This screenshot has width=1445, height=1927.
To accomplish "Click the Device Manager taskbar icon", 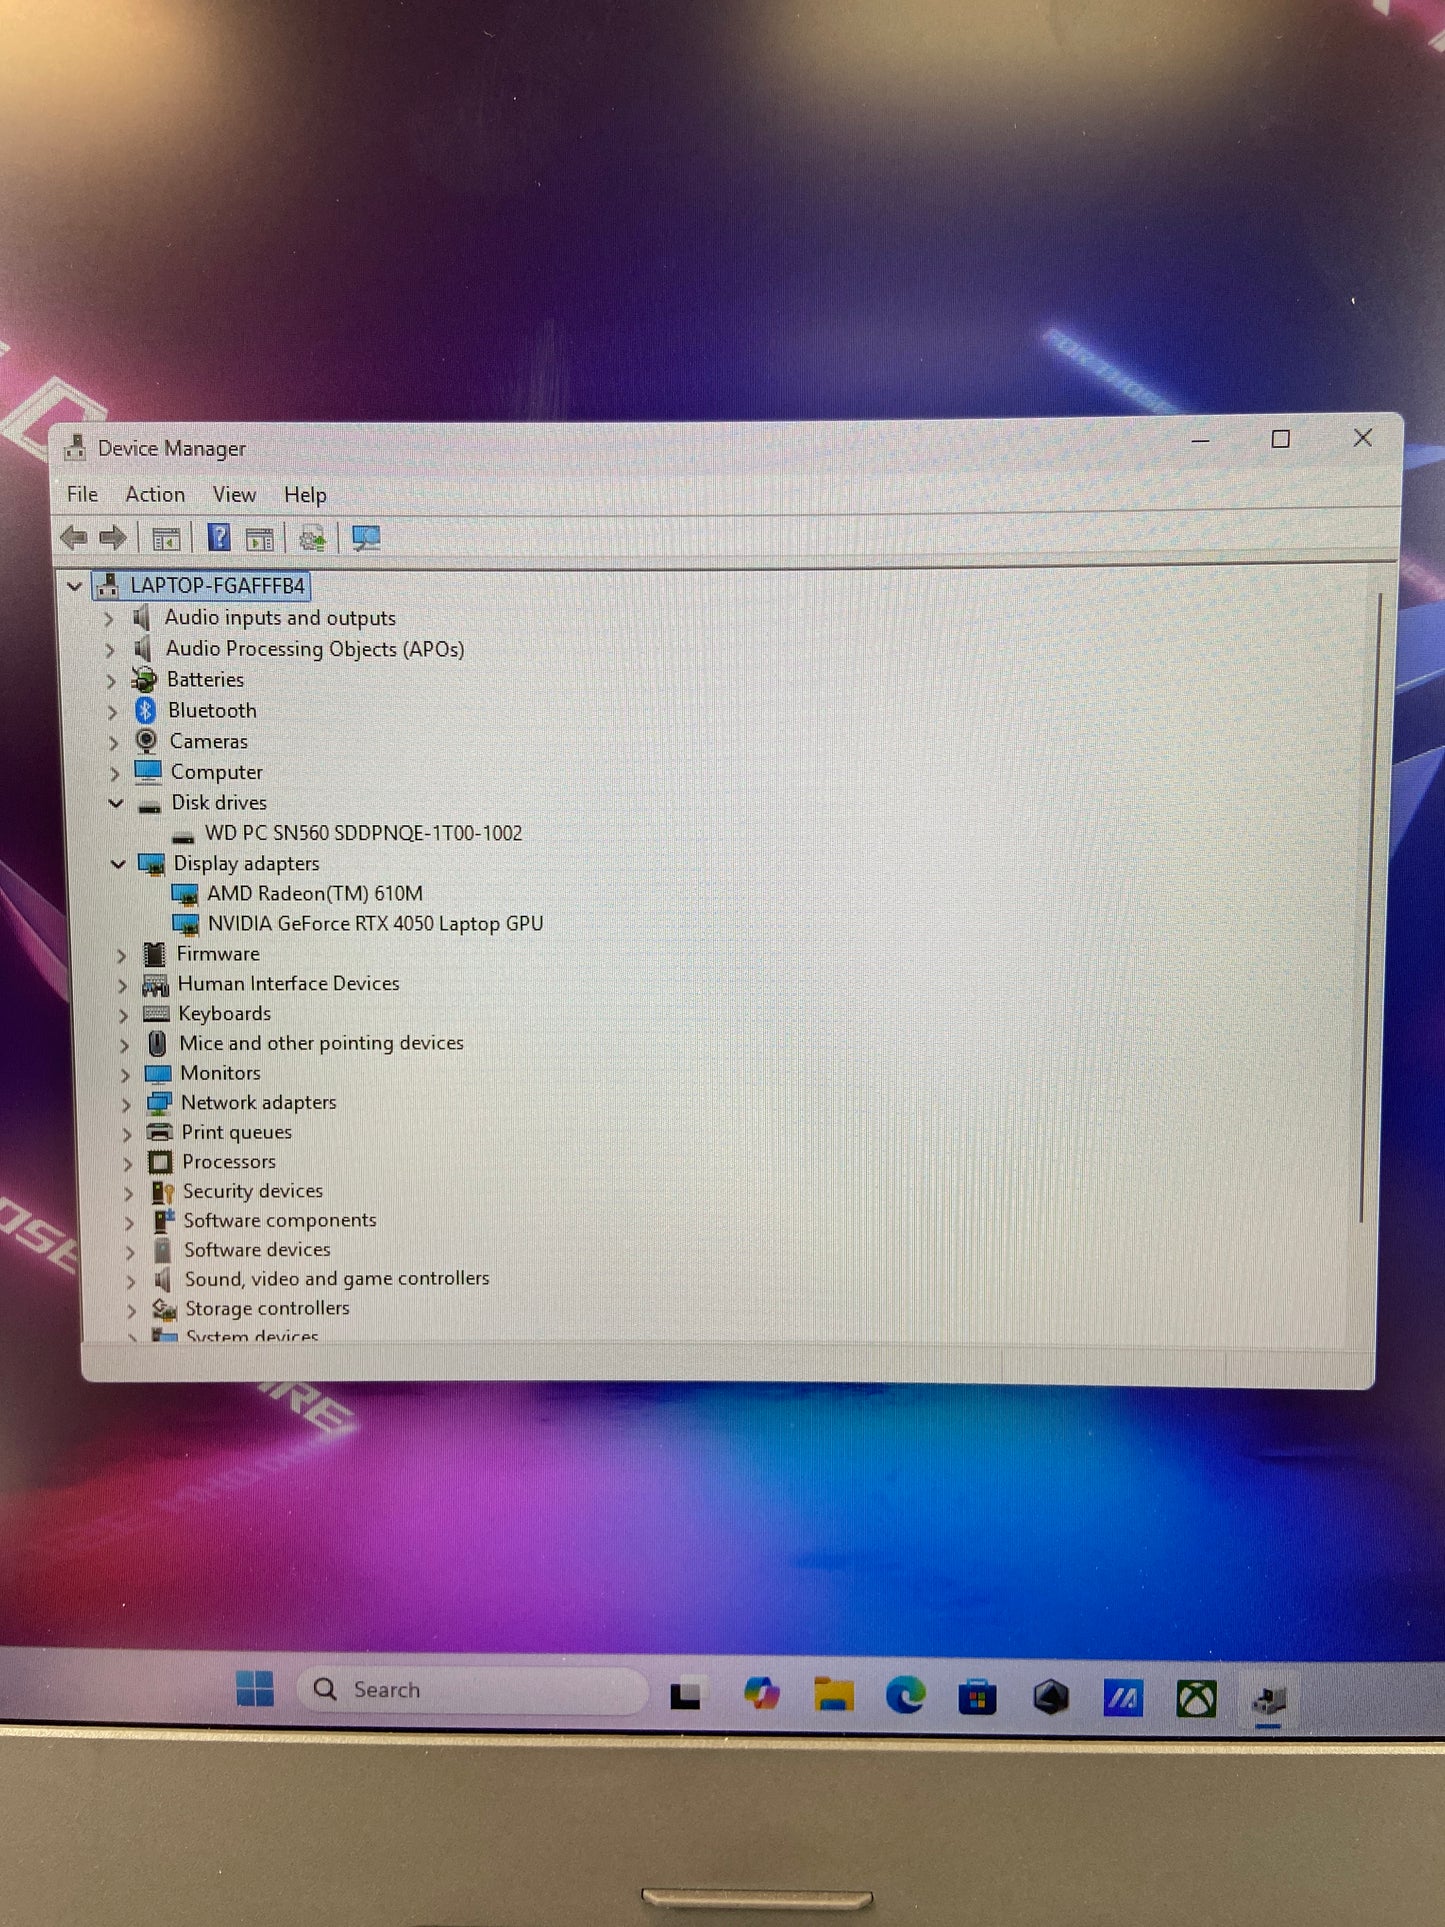I will click(1269, 1700).
